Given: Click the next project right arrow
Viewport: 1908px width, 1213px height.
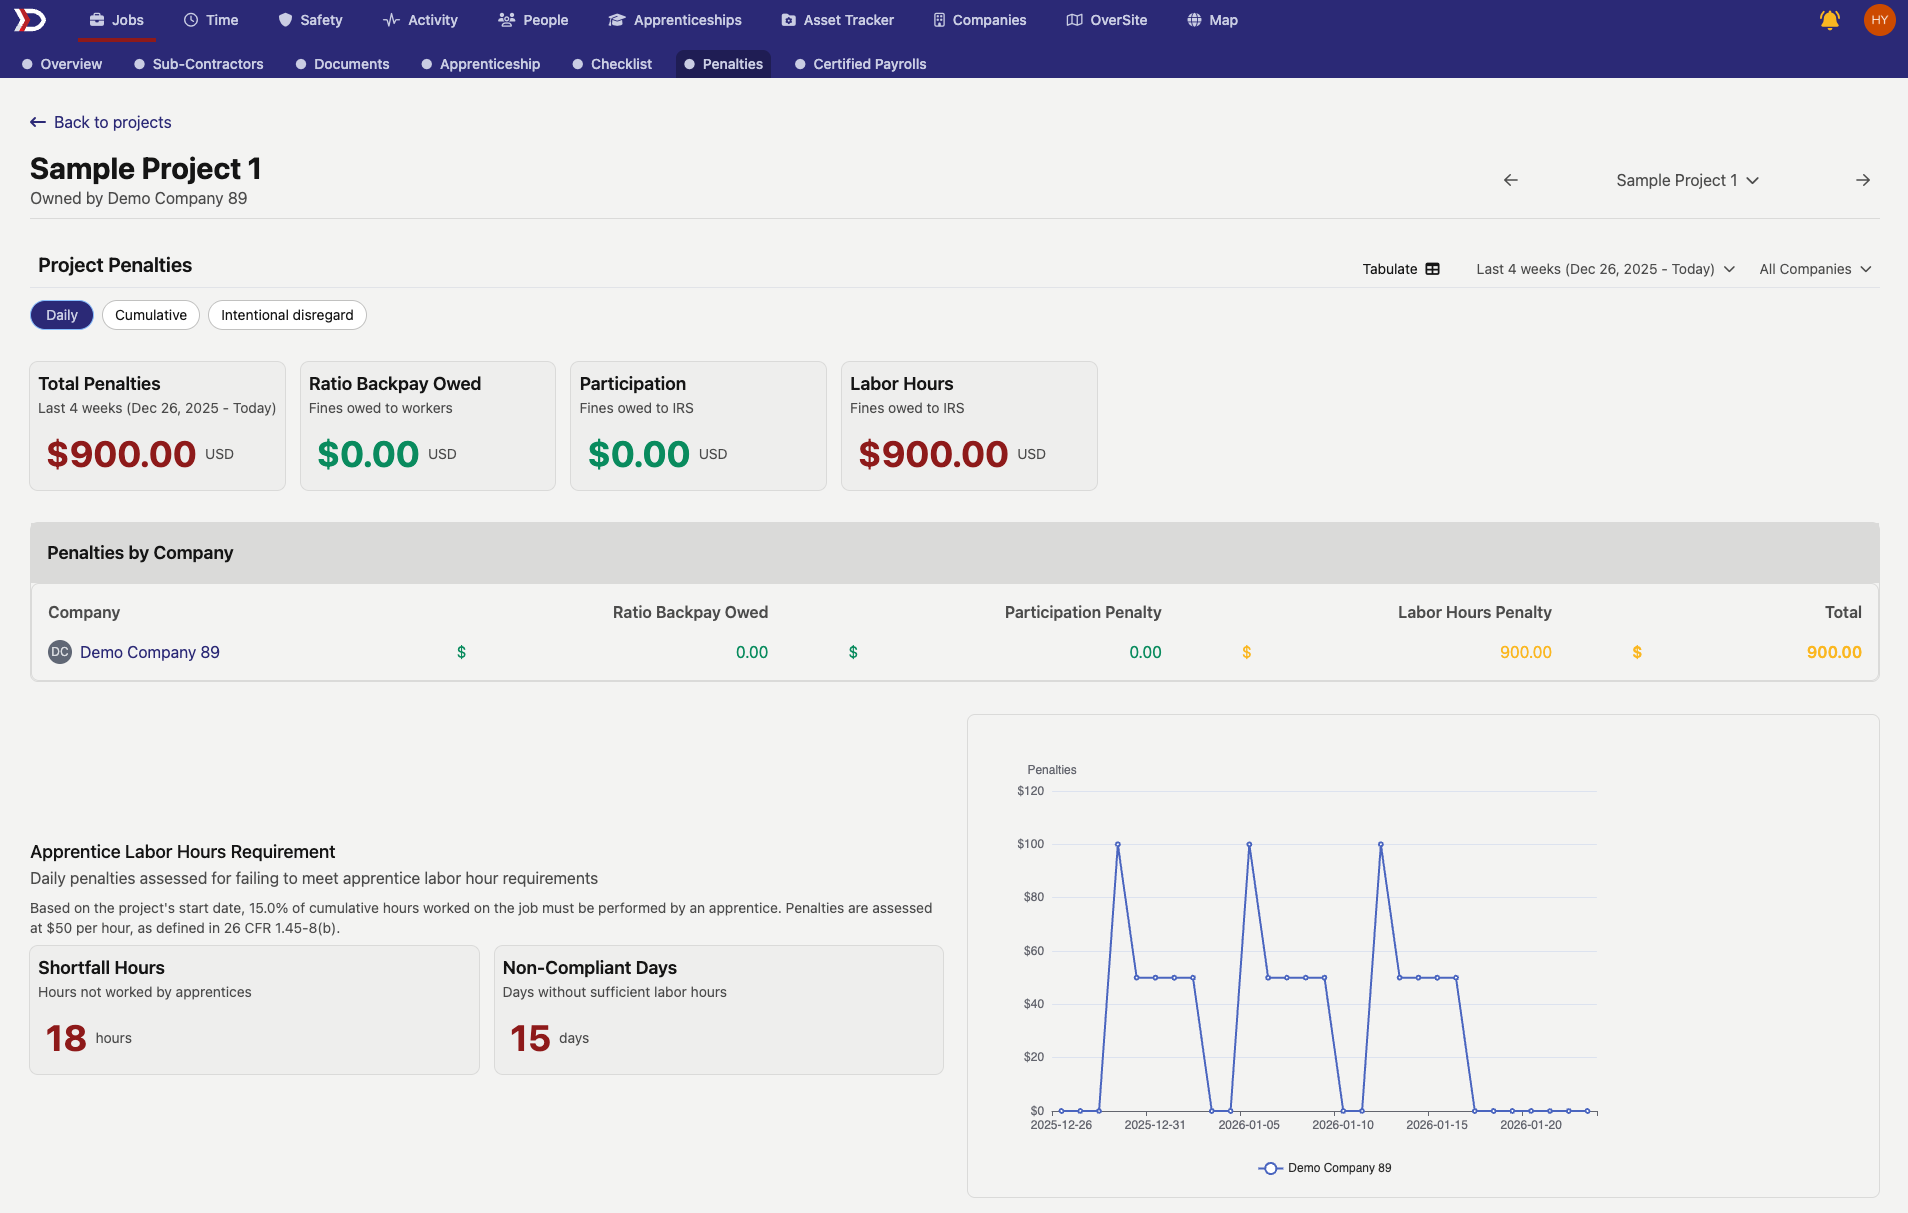Looking at the screenshot, I should [x=1862, y=180].
